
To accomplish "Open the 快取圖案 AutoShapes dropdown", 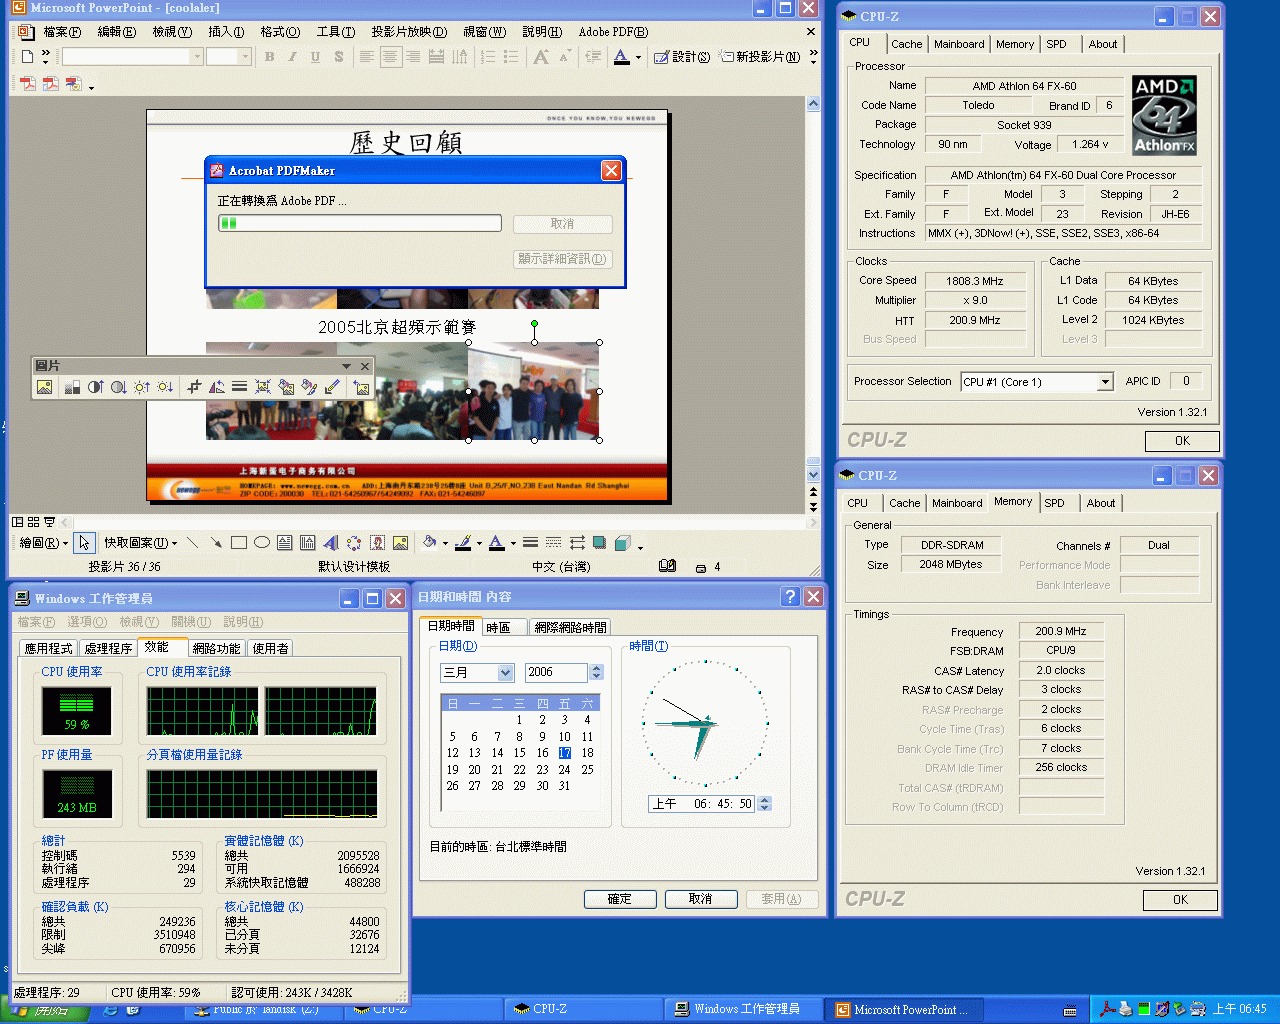I will tap(140, 543).
